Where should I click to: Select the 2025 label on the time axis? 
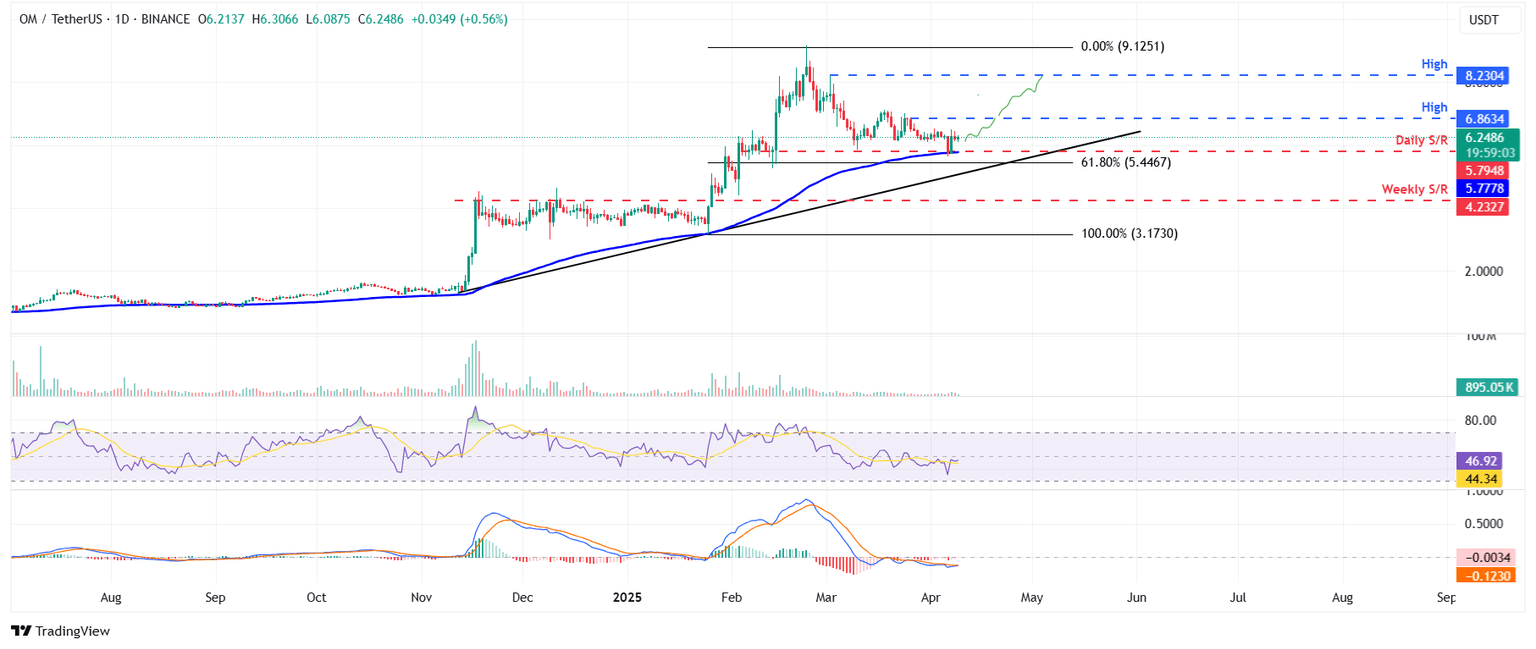point(627,597)
